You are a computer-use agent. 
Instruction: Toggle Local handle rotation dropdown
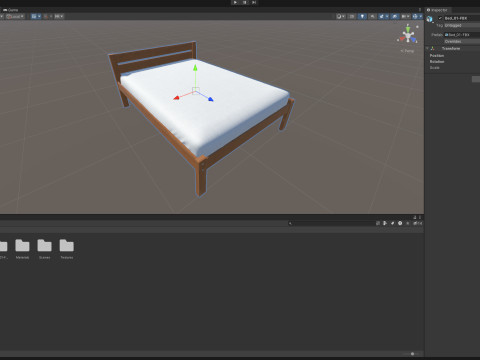pos(15,16)
